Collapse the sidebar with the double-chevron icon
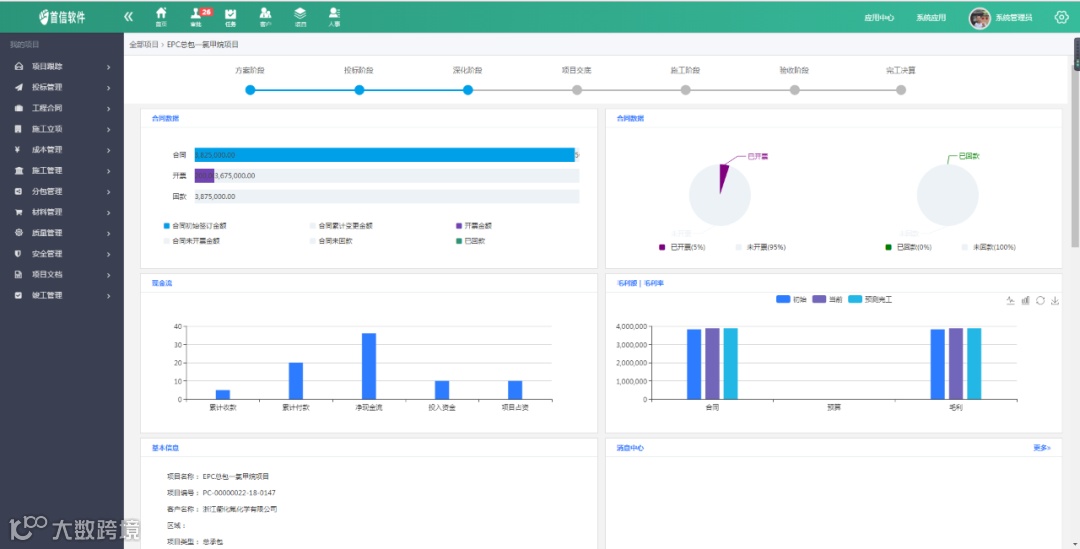 [128, 17]
